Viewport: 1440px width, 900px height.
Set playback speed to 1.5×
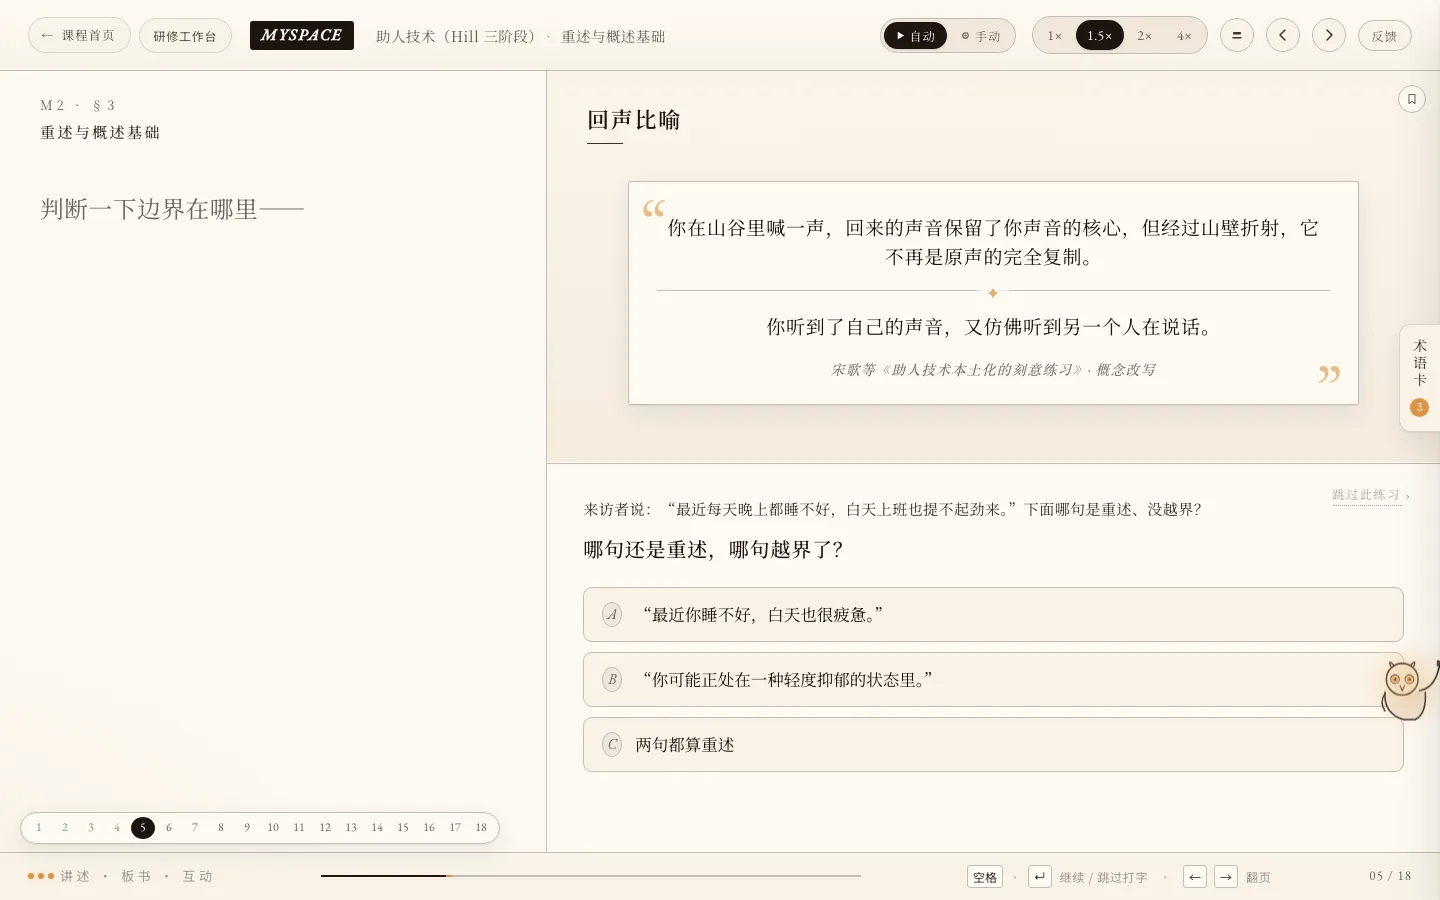pos(1100,36)
